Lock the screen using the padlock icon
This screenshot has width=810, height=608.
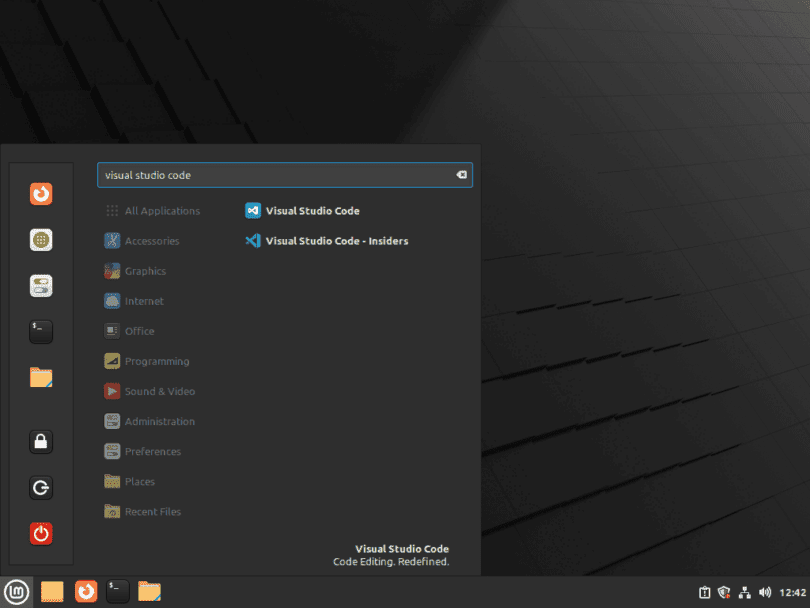pos(40,441)
